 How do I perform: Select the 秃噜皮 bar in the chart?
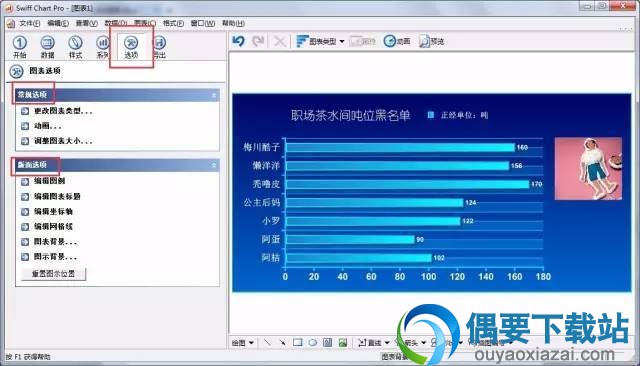coord(408,184)
